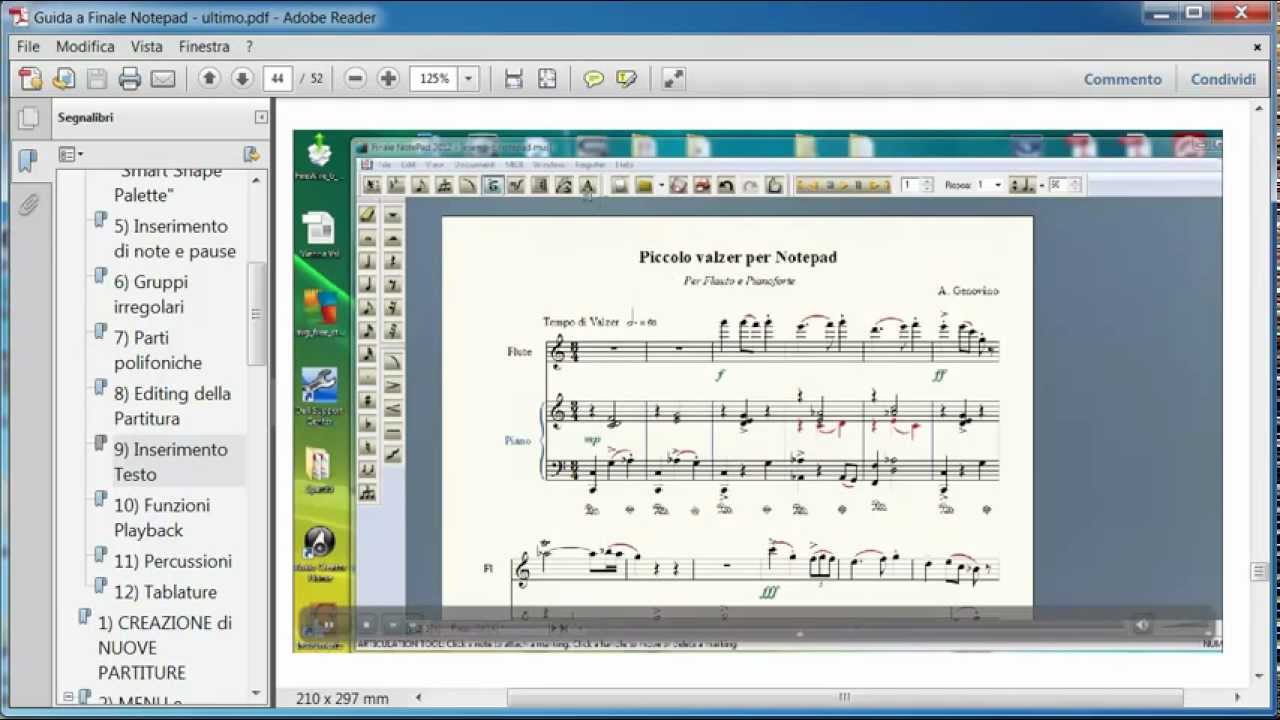1280x720 pixels.
Task: Click the Create PDF toolbar icon
Action: (x=31, y=79)
